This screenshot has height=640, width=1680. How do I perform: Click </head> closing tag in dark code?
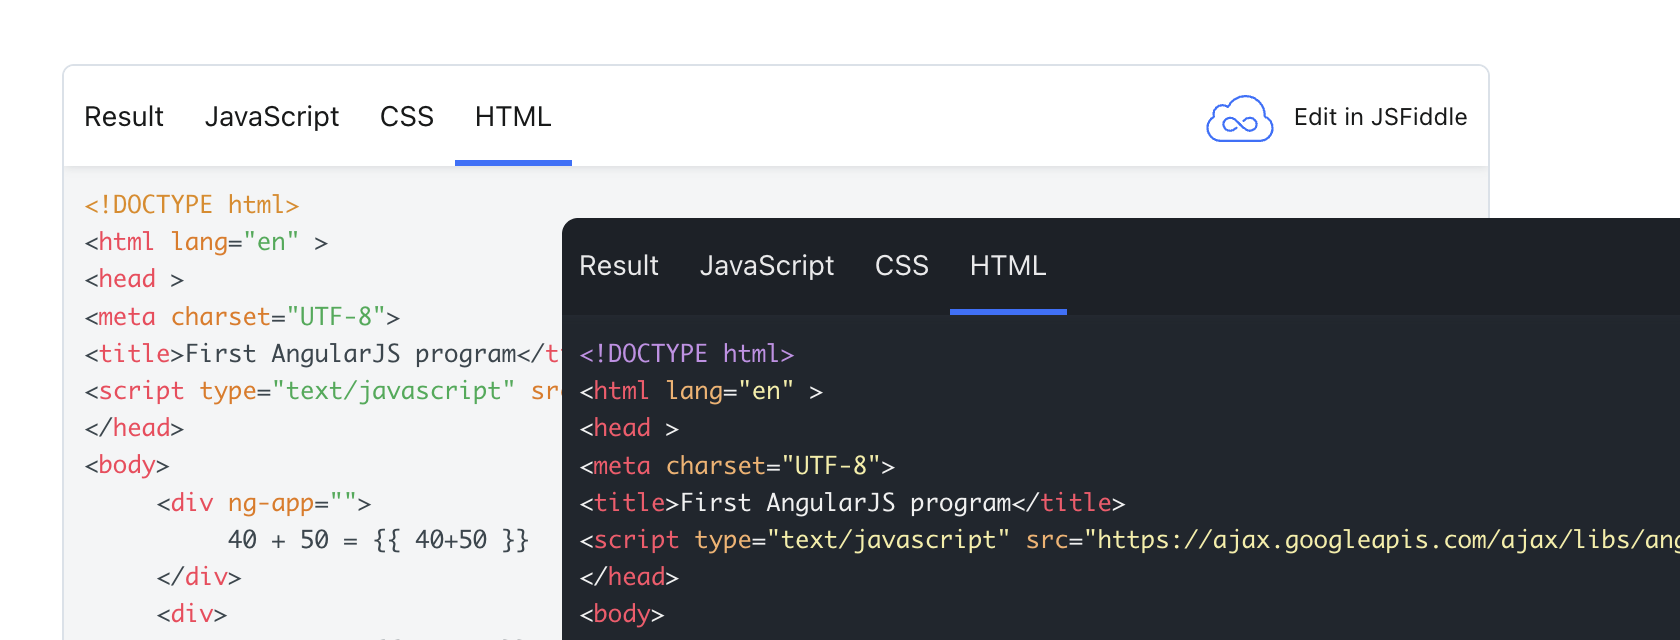pyautogui.click(x=629, y=577)
